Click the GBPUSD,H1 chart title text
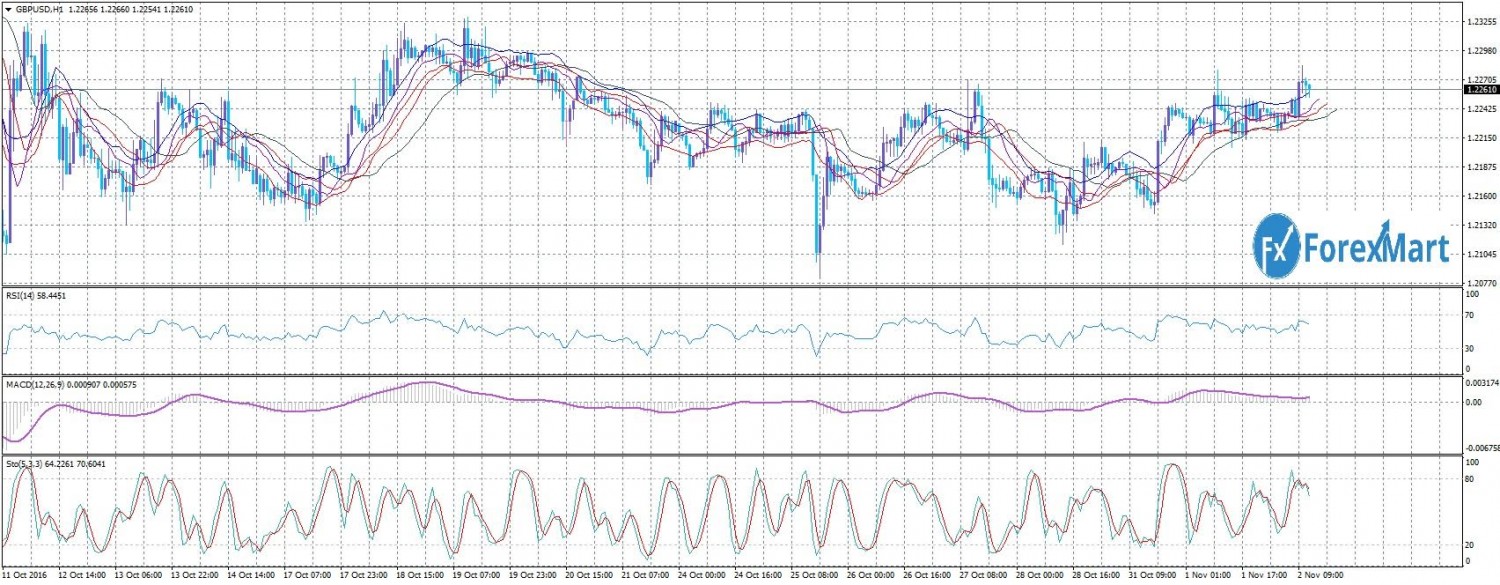 coord(42,8)
